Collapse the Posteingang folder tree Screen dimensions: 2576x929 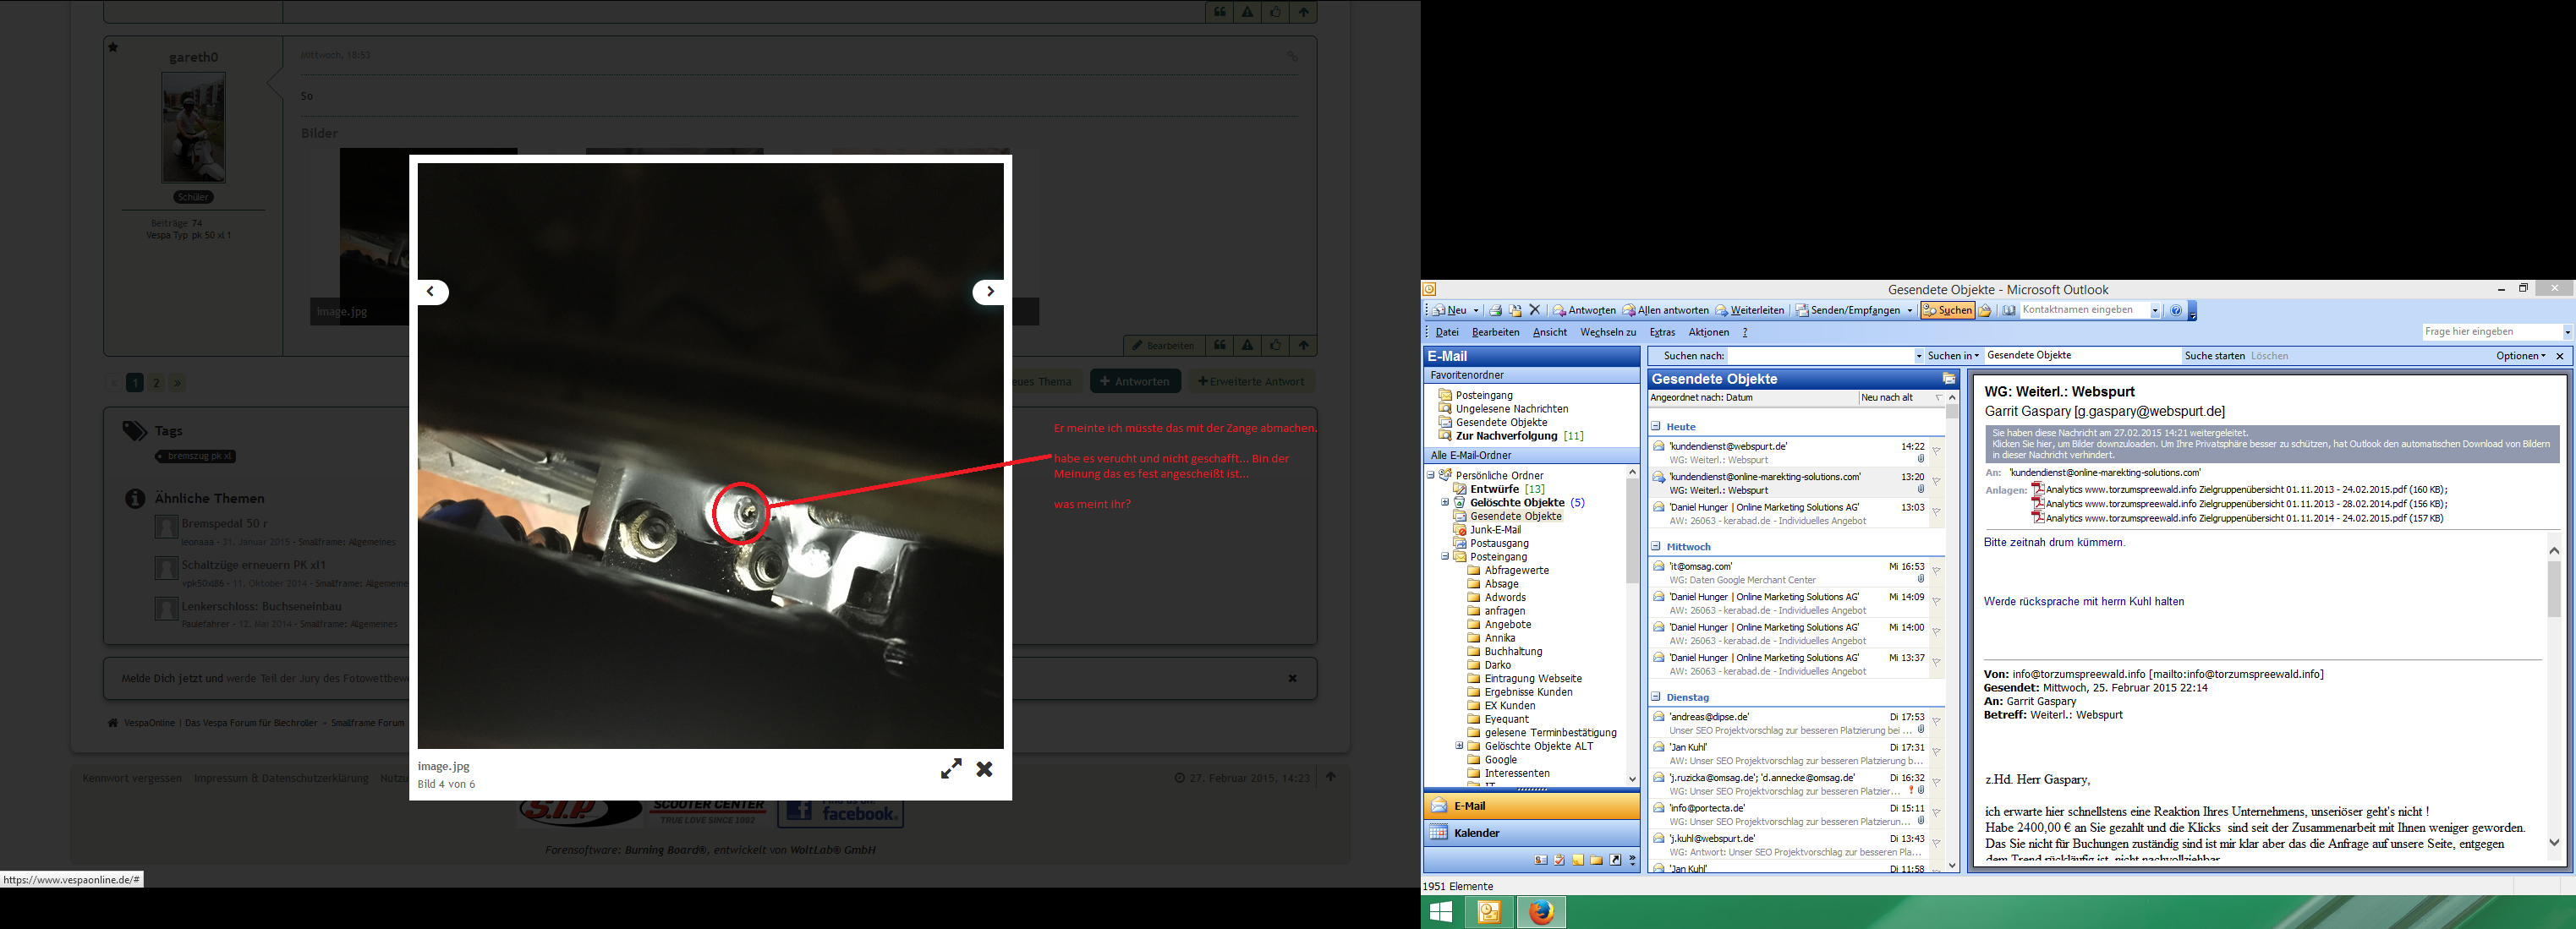1445,557
